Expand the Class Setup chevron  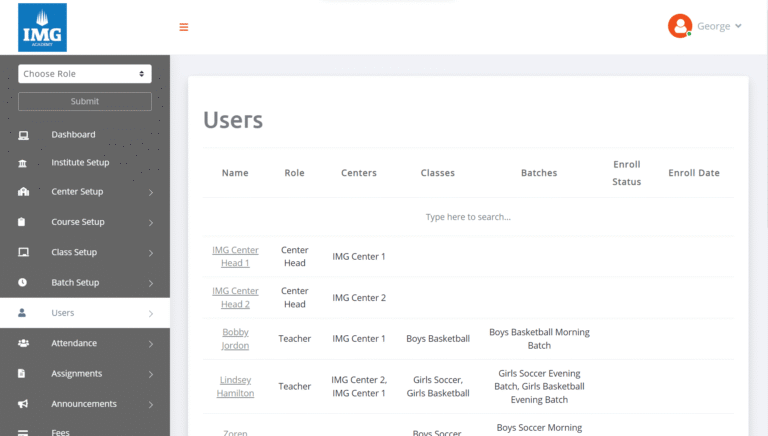(x=151, y=253)
